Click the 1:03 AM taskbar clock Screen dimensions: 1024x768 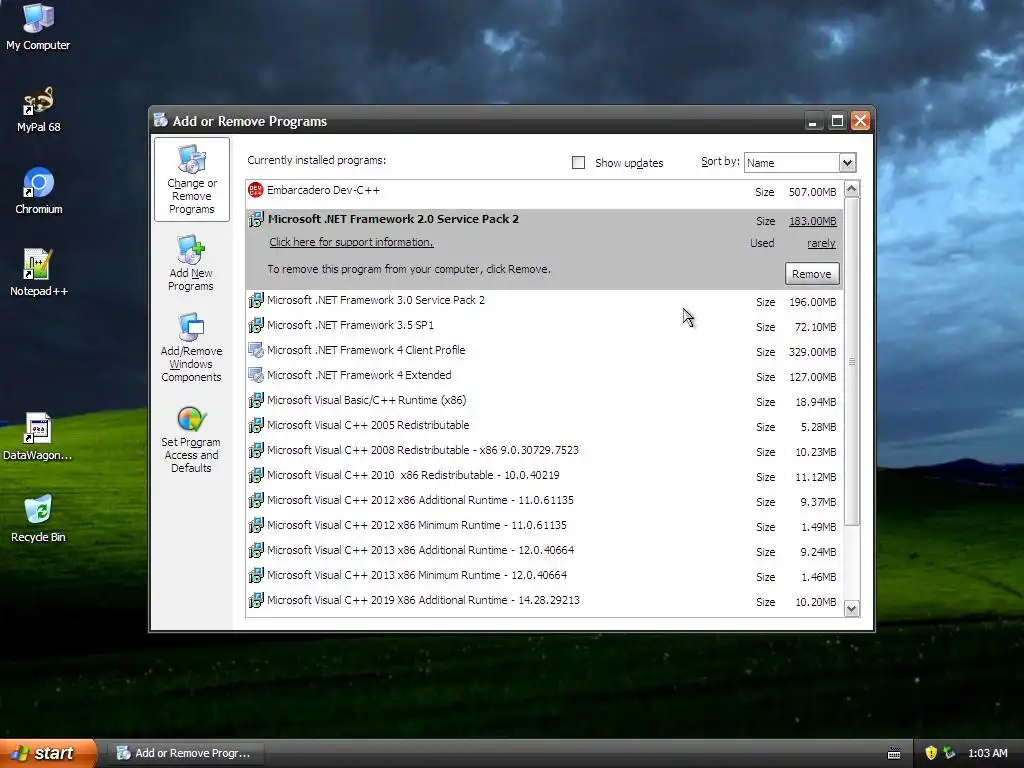click(987, 753)
